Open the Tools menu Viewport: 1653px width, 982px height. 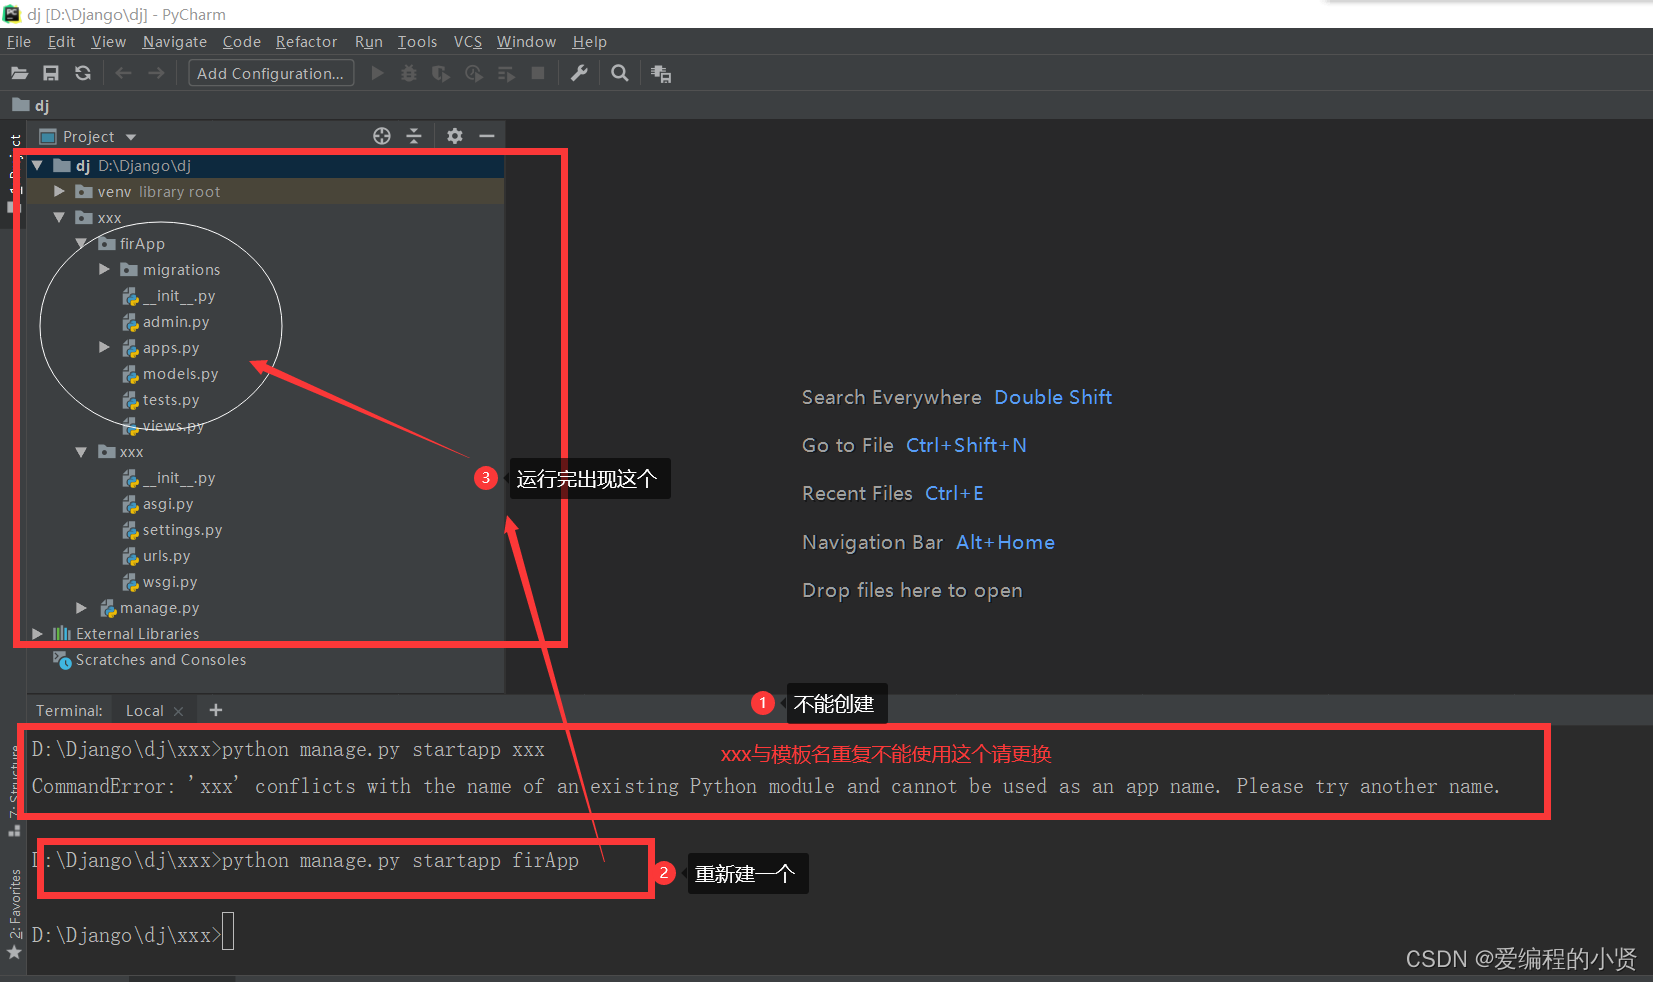click(417, 42)
